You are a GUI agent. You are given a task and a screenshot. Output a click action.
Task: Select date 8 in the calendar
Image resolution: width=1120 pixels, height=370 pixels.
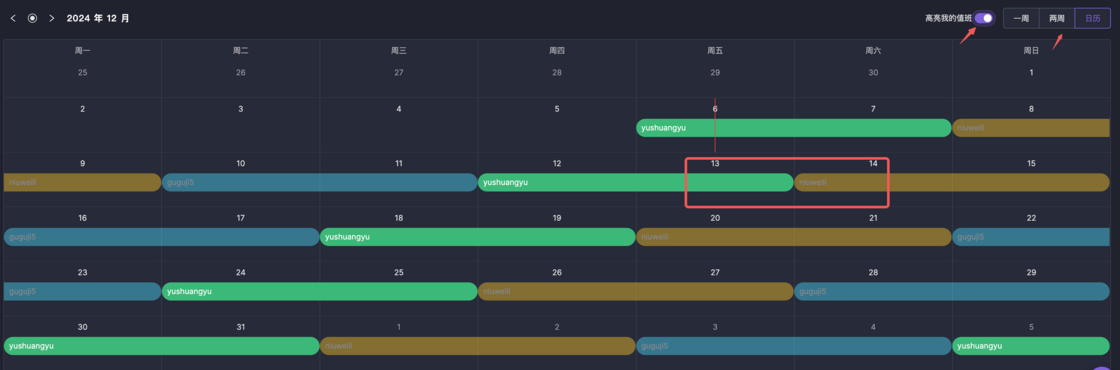pos(1031,109)
